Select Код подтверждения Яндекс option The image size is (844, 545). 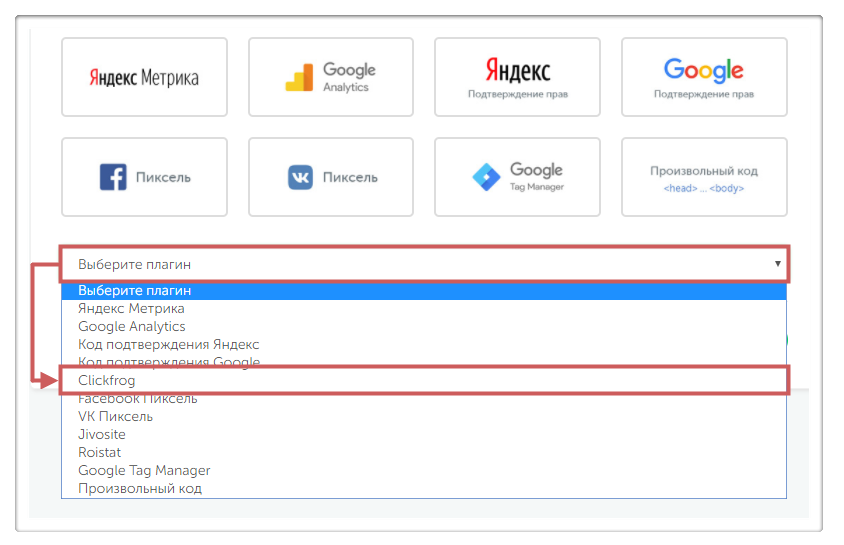[168, 345]
